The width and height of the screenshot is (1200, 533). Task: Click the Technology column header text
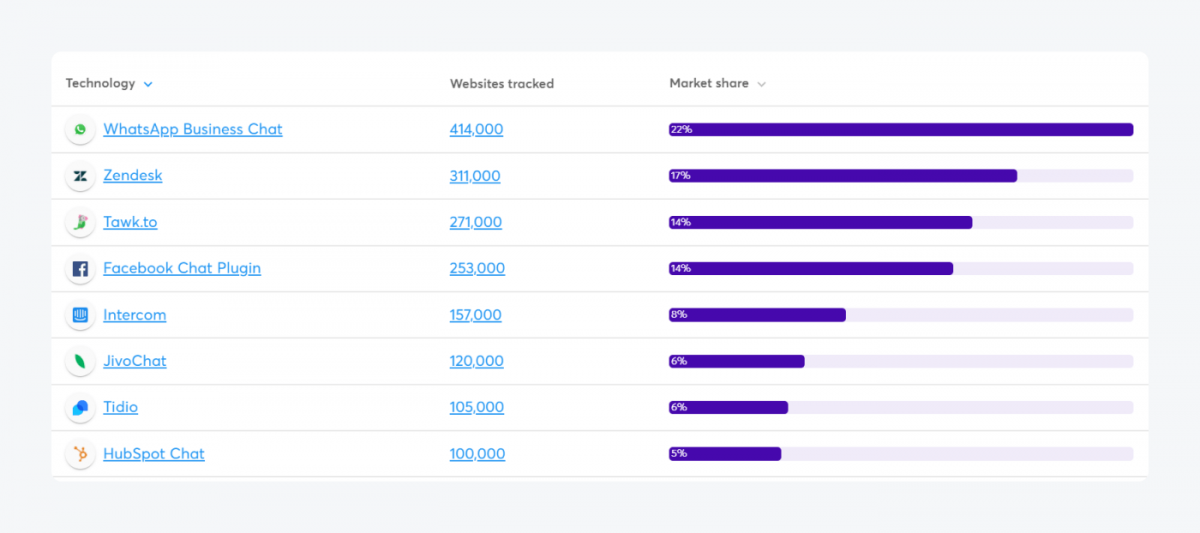101,83
